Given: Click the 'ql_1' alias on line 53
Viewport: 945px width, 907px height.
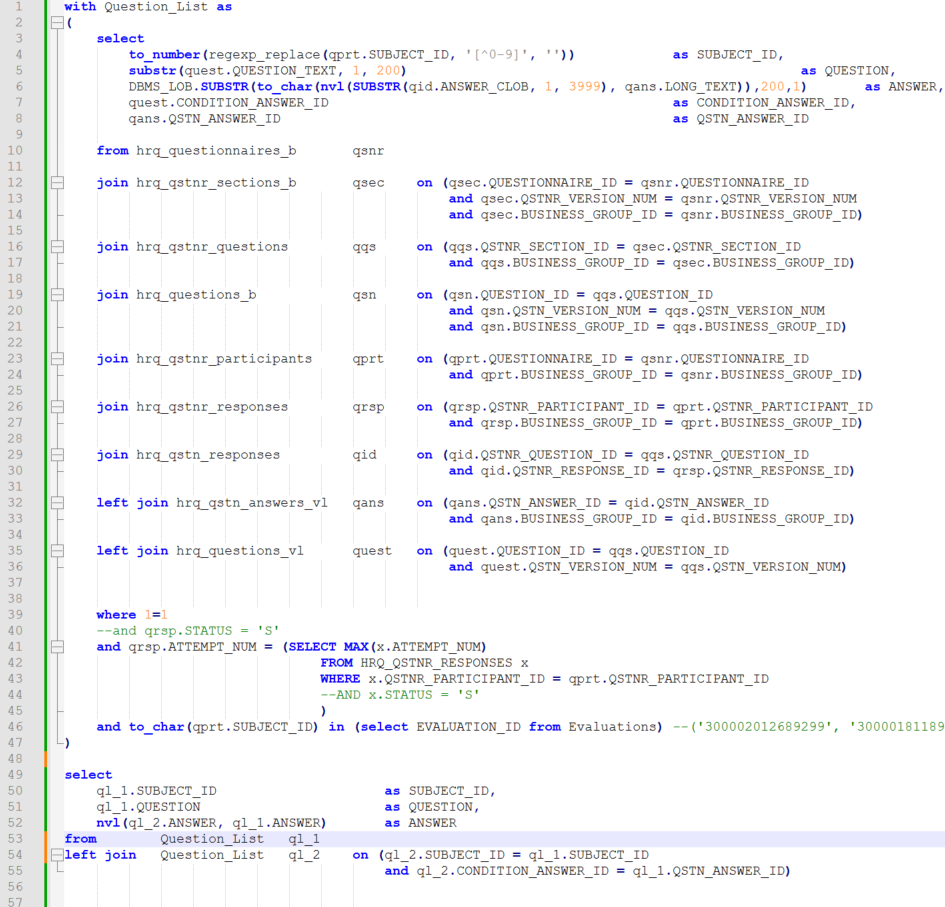Looking at the screenshot, I should (x=304, y=839).
